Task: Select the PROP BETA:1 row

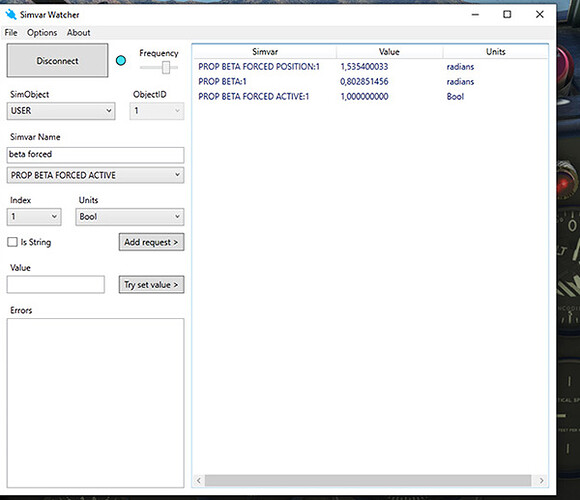Action: click(x=370, y=81)
